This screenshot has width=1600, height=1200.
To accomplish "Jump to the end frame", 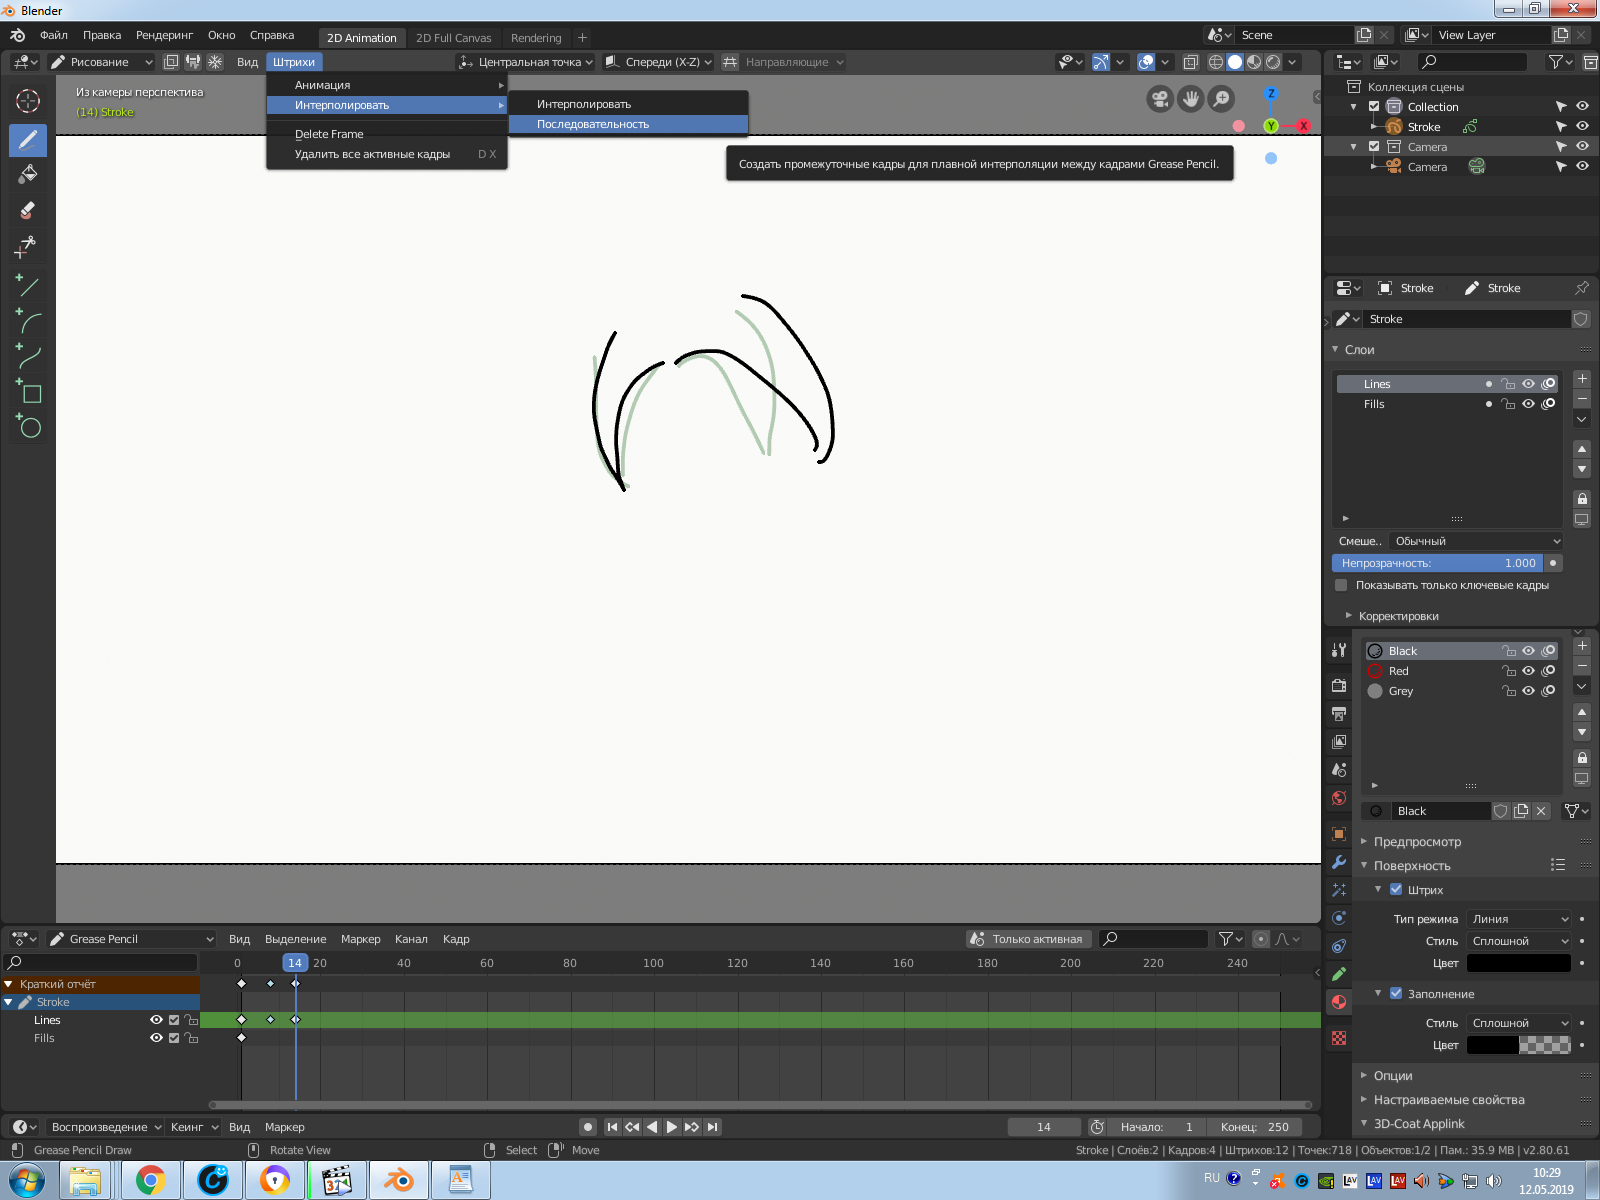I will [x=712, y=1127].
